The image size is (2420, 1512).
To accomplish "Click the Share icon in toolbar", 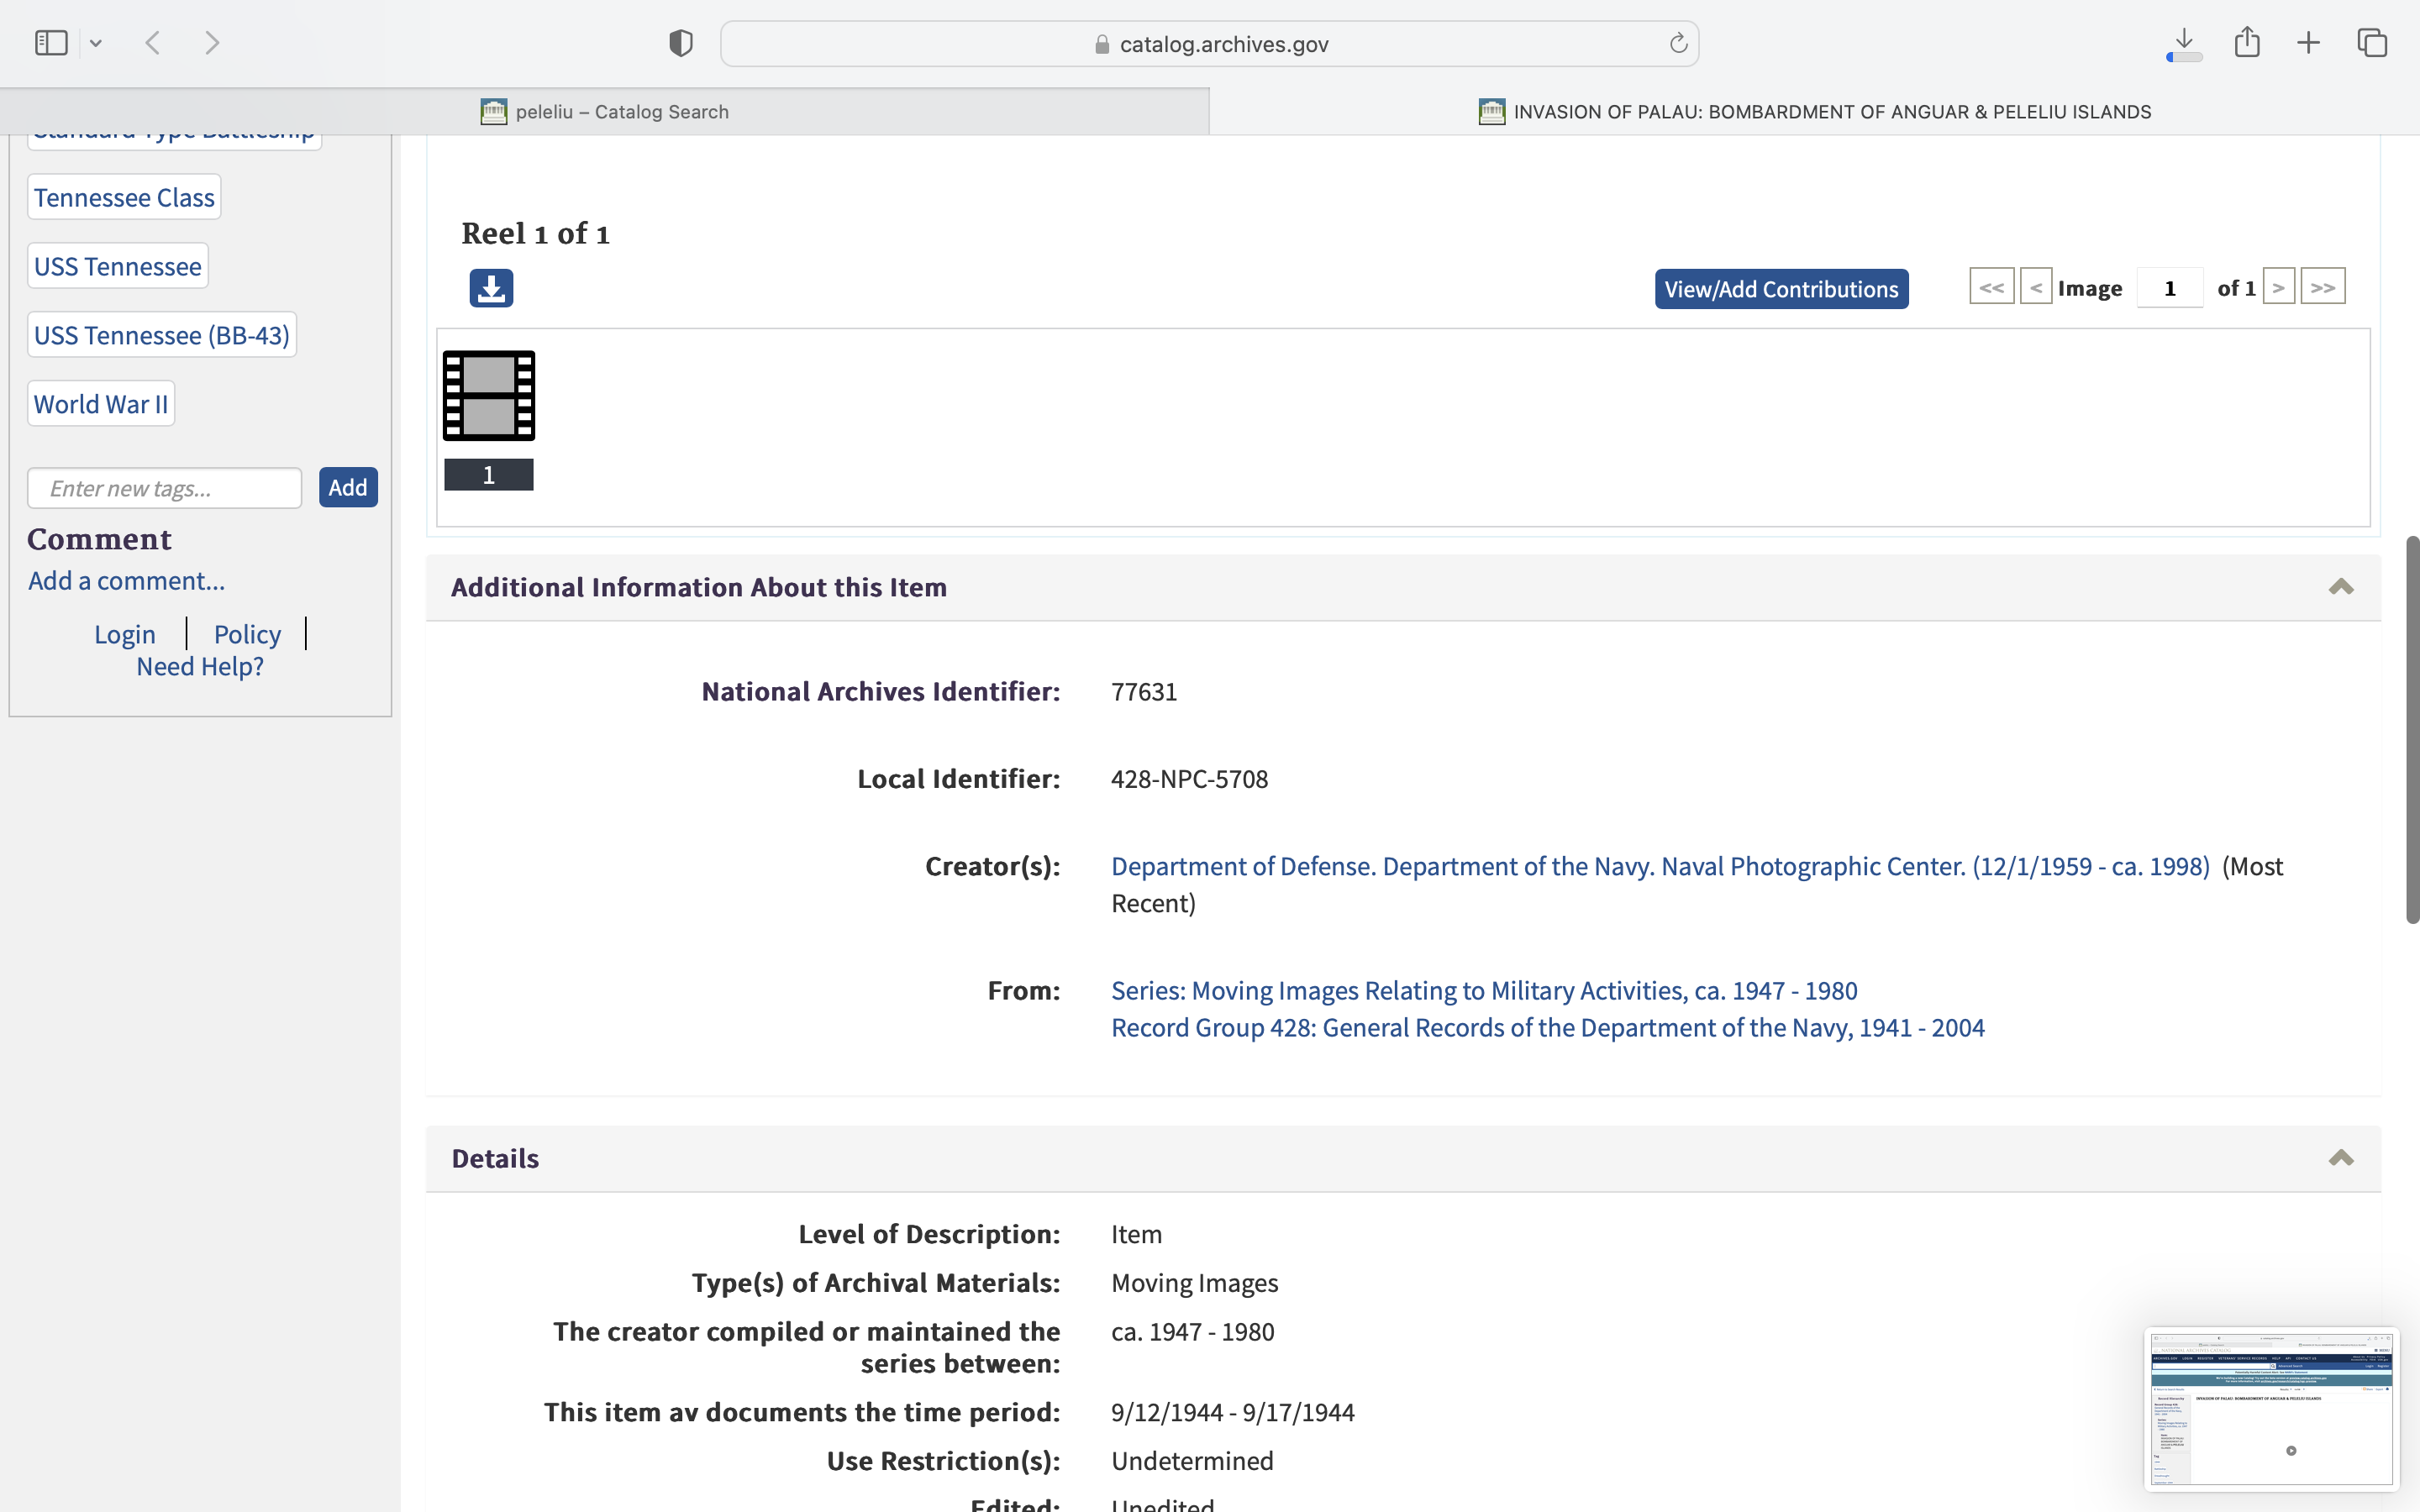I will [2247, 43].
